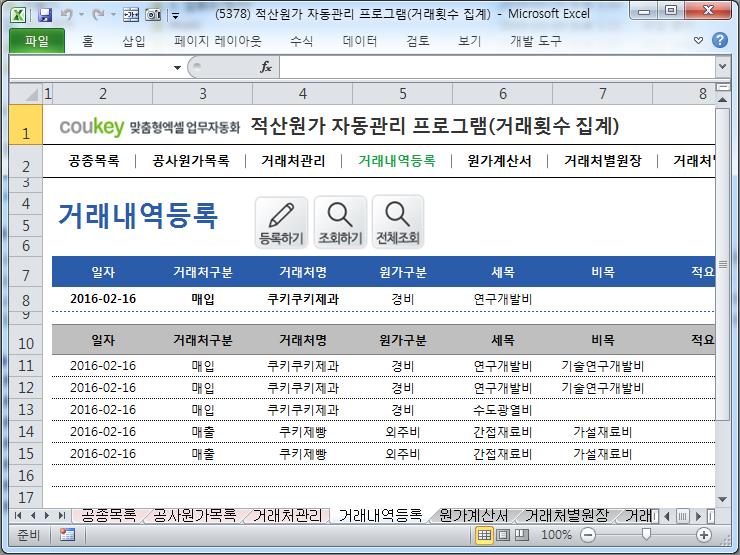This screenshot has width=740, height=555.
Task: Open the 검토 ribbon tab
Action: click(418, 41)
